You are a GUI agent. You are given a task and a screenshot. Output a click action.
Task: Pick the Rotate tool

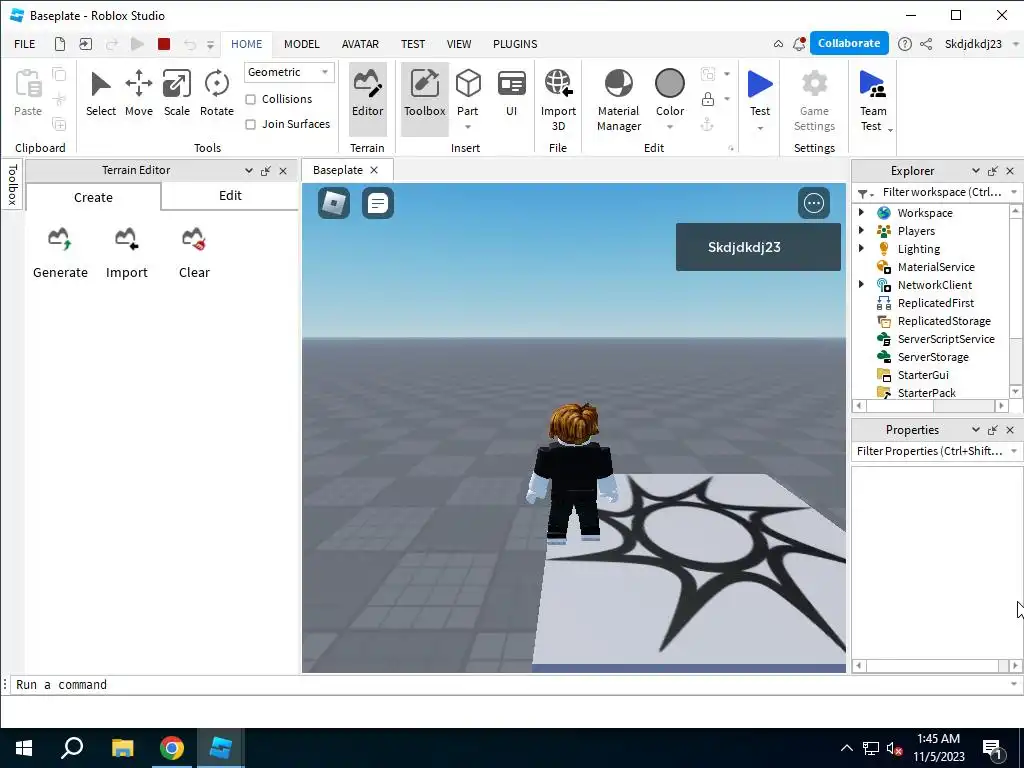click(x=216, y=93)
